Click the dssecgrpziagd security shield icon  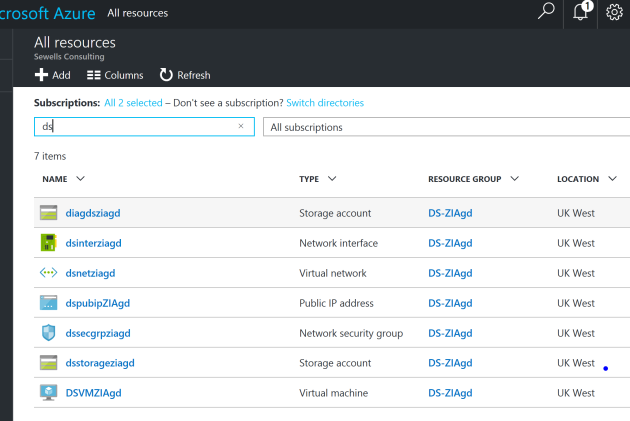48,333
